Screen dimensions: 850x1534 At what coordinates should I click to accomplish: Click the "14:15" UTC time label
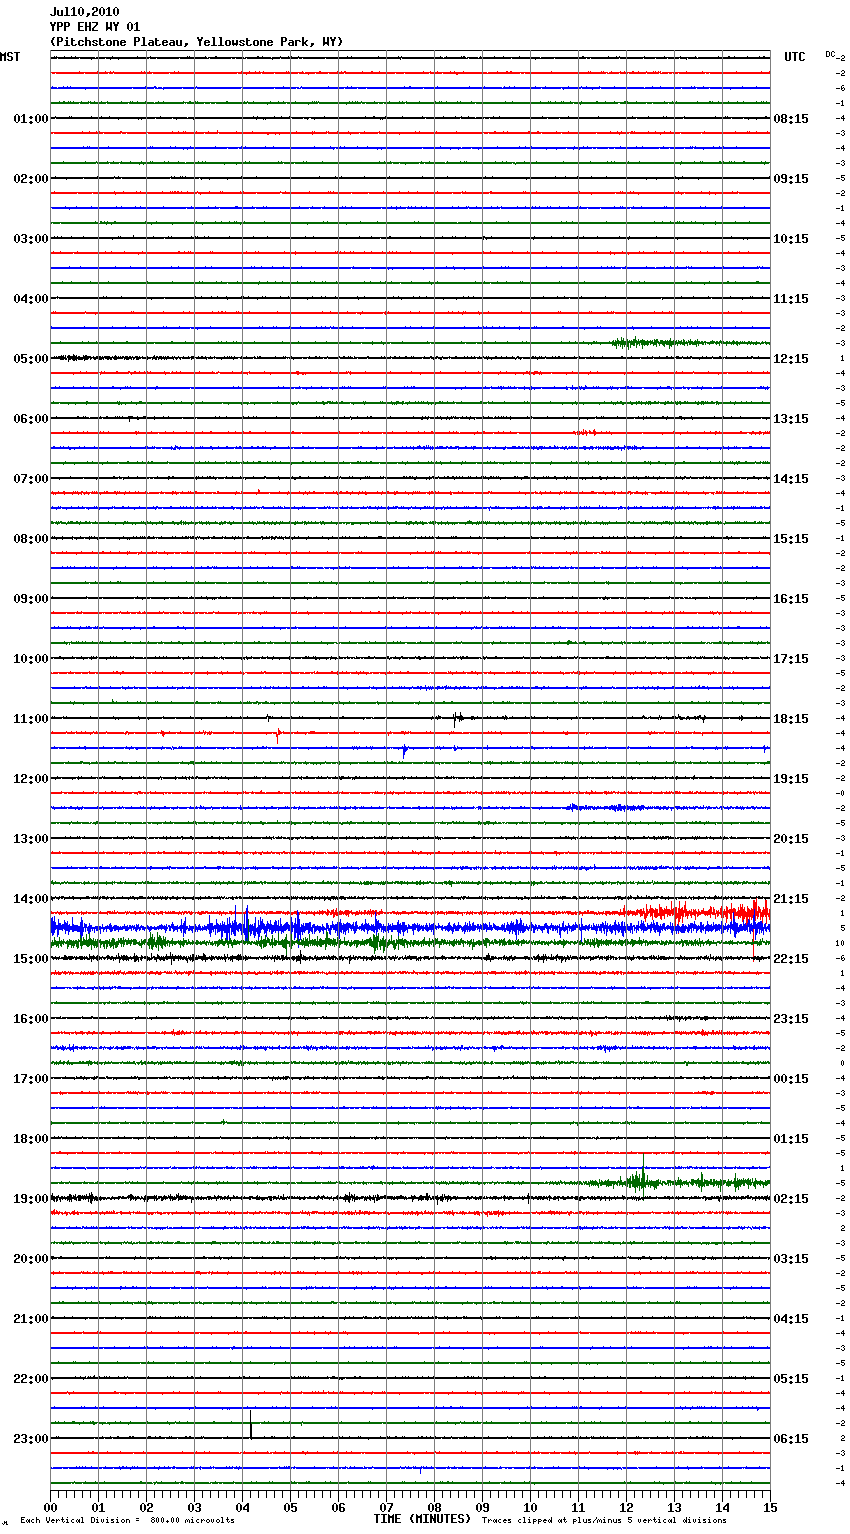point(791,479)
